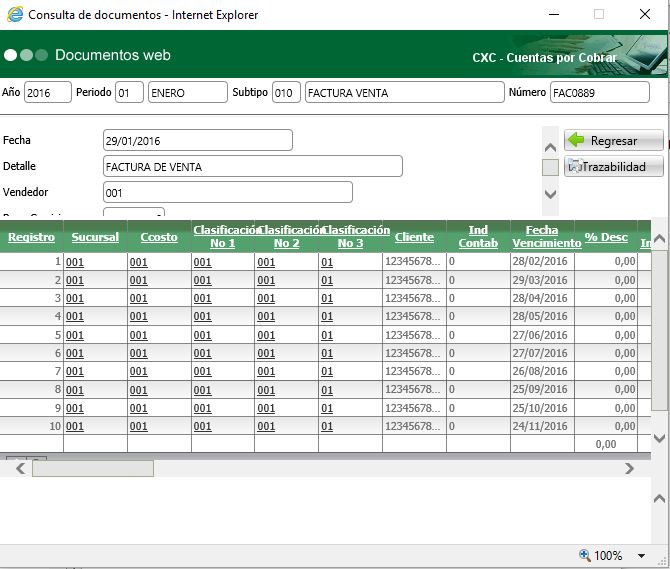Open Clasificación No 1 link in row 3
The height and width of the screenshot is (569, 670).
click(203, 298)
